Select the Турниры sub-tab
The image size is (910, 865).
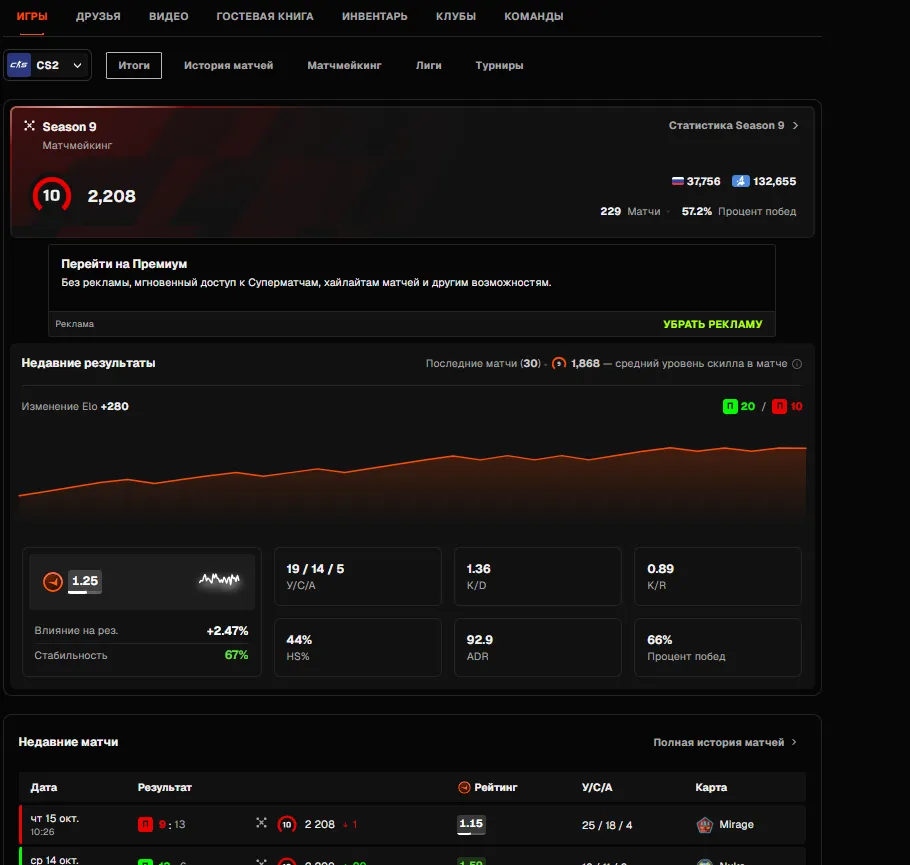click(499, 66)
